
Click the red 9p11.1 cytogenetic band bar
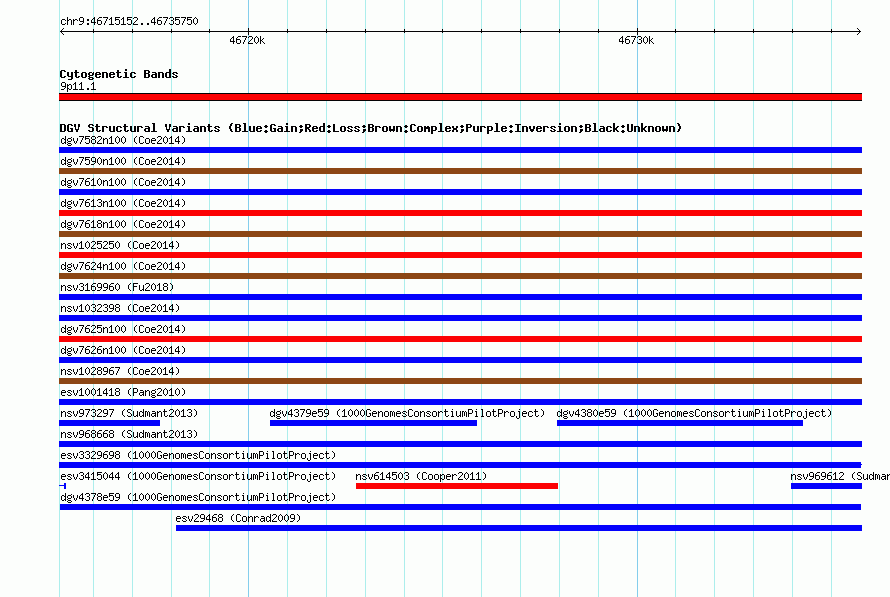(x=460, y=97)
